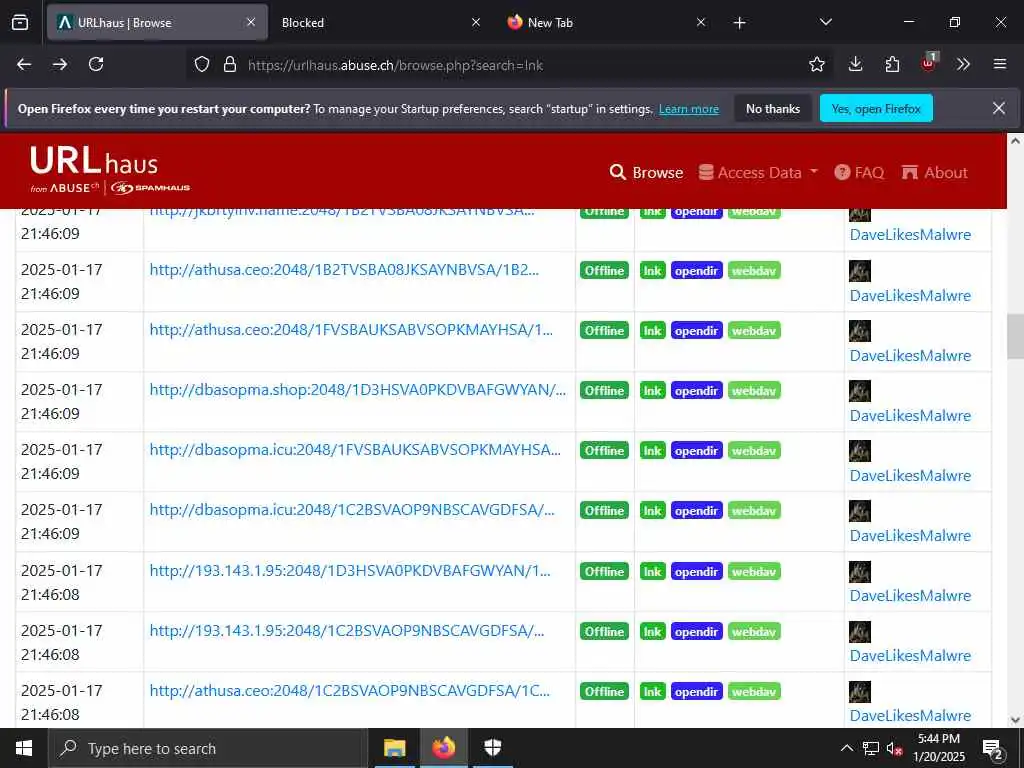Viewport: 1024px width, 768px height.
Task: Click the scrollbar up arrow
Action: [x=1015, y=140]
